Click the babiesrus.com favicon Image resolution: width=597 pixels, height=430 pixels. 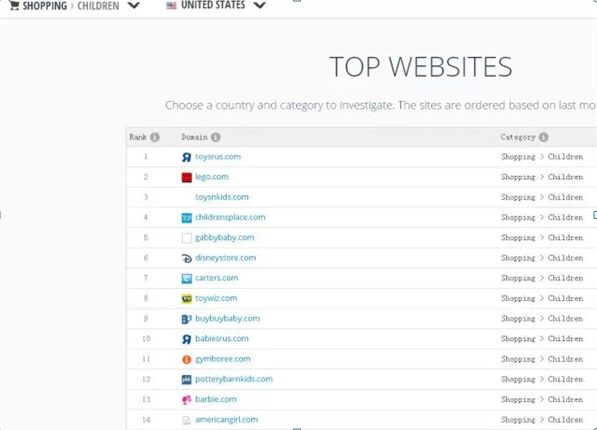click(x=186, y=339)
